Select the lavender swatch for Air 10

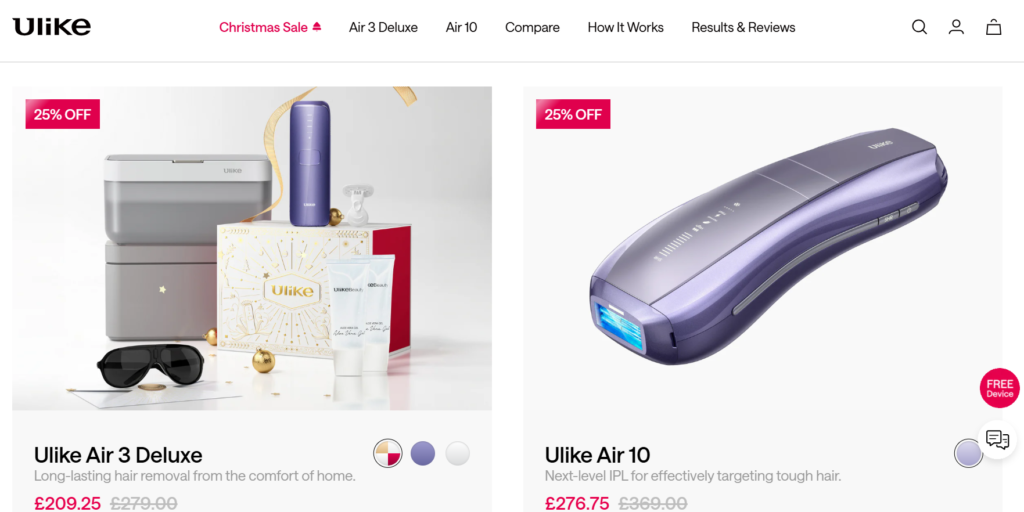(968, 453)
